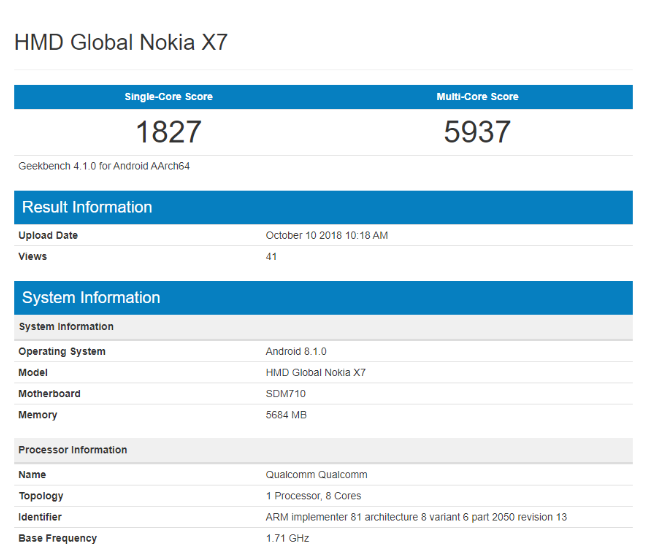Select the Motherboard row label
Image resolution: width=660 pixels, height=555 pixels.
click(49, 394)
